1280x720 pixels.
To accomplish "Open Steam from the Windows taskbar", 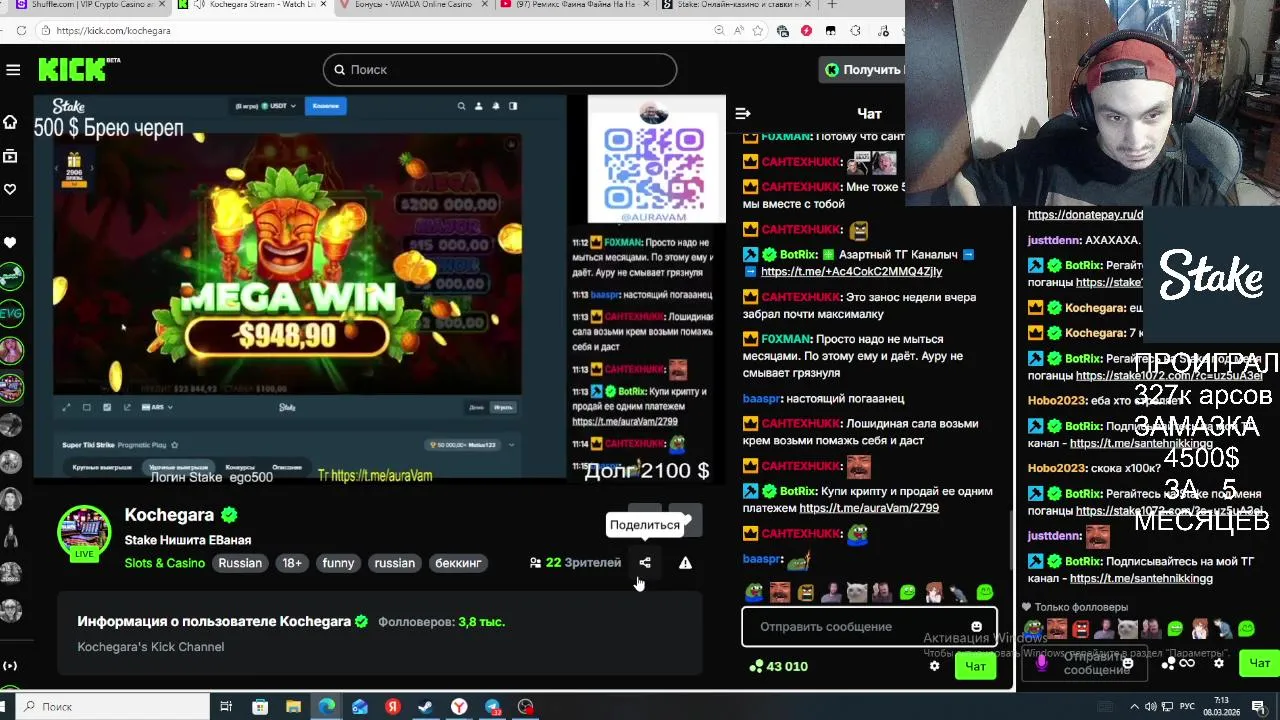I will pyautogui.click(x=425, y=707).
